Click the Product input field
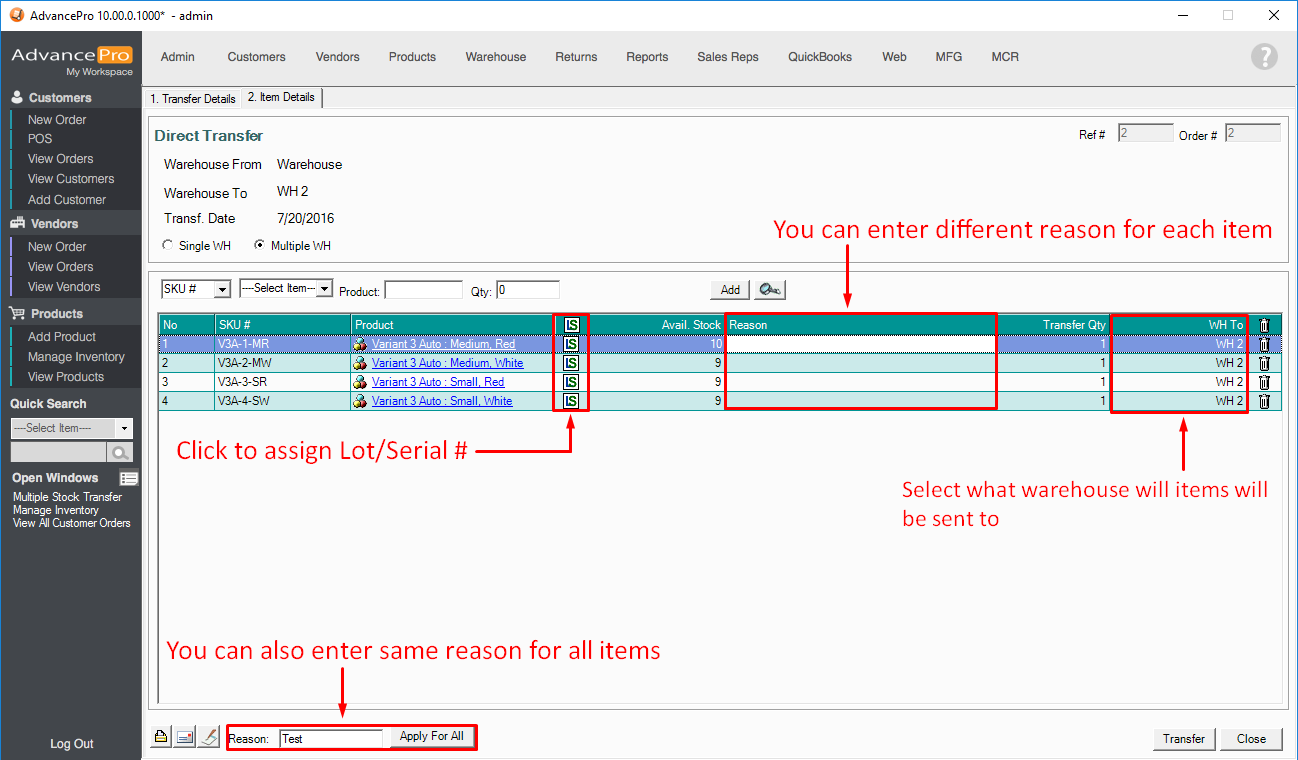This screenshot has width=1298, height=760. click(x=423, y=290)
